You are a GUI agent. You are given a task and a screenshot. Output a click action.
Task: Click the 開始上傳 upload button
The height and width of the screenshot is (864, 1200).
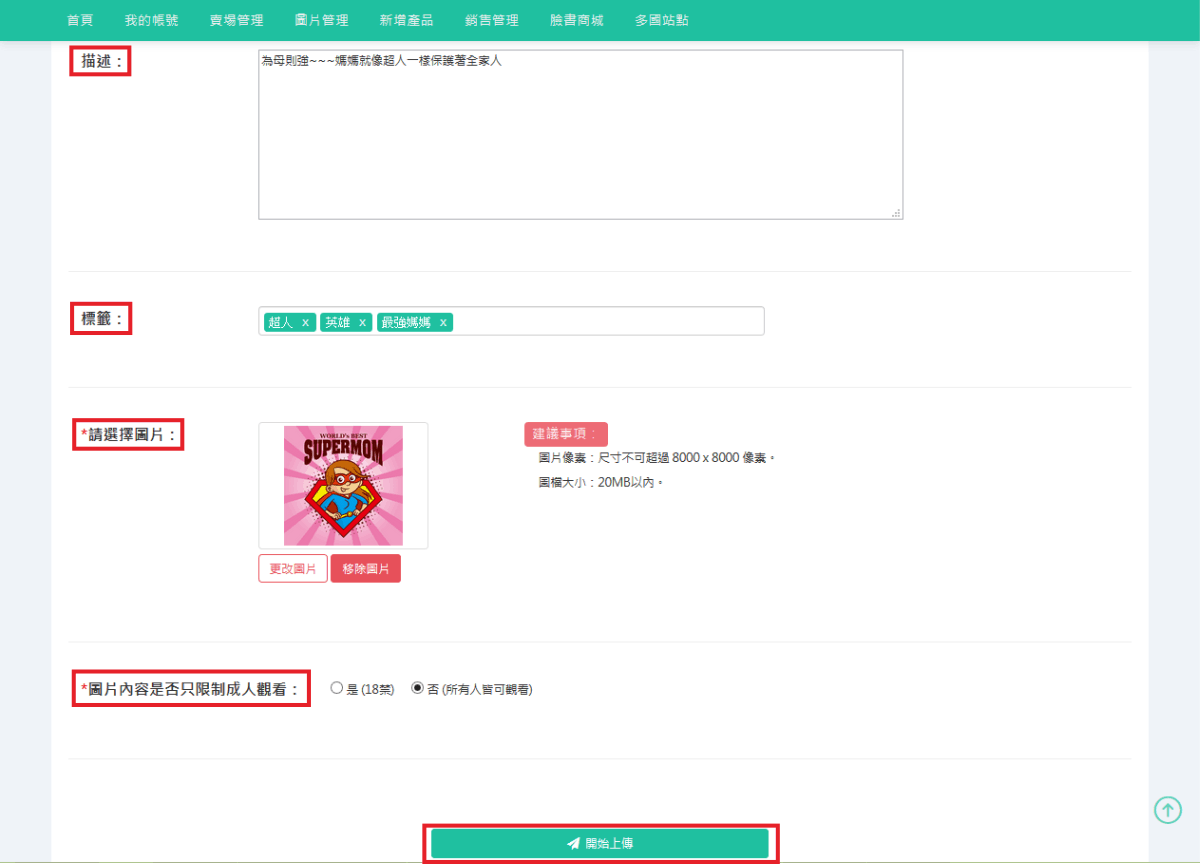600,843
